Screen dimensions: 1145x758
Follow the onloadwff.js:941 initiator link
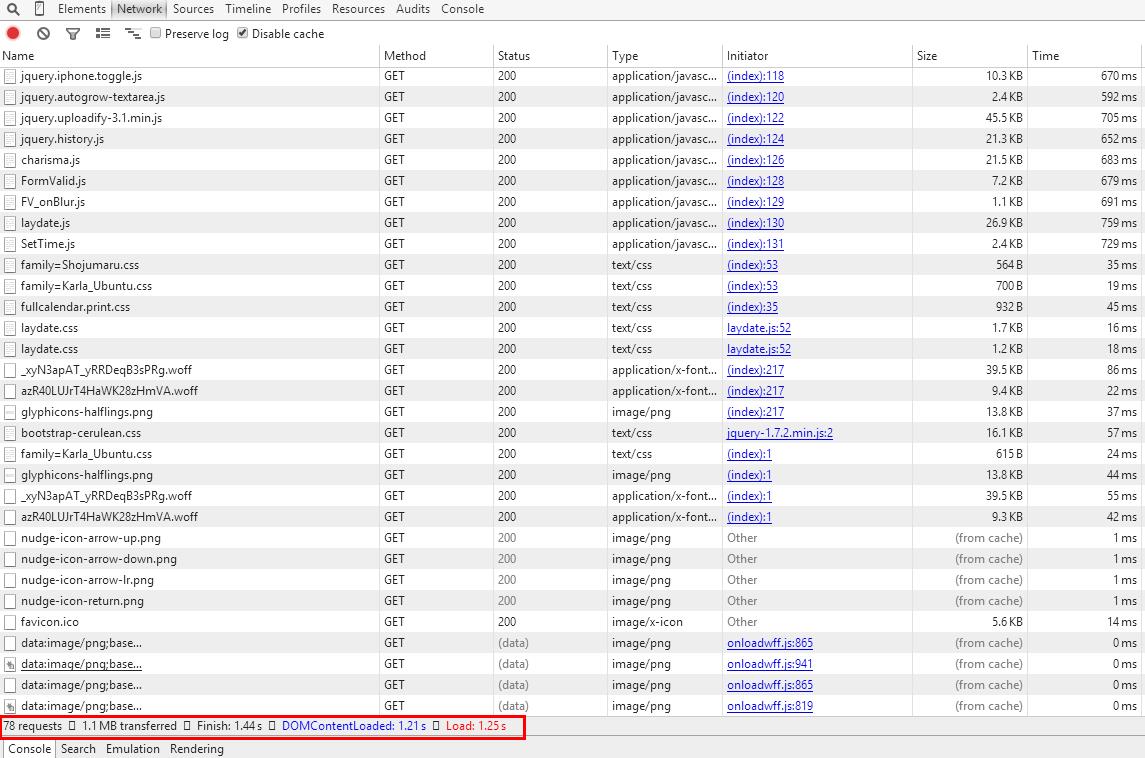pos(769,664)
